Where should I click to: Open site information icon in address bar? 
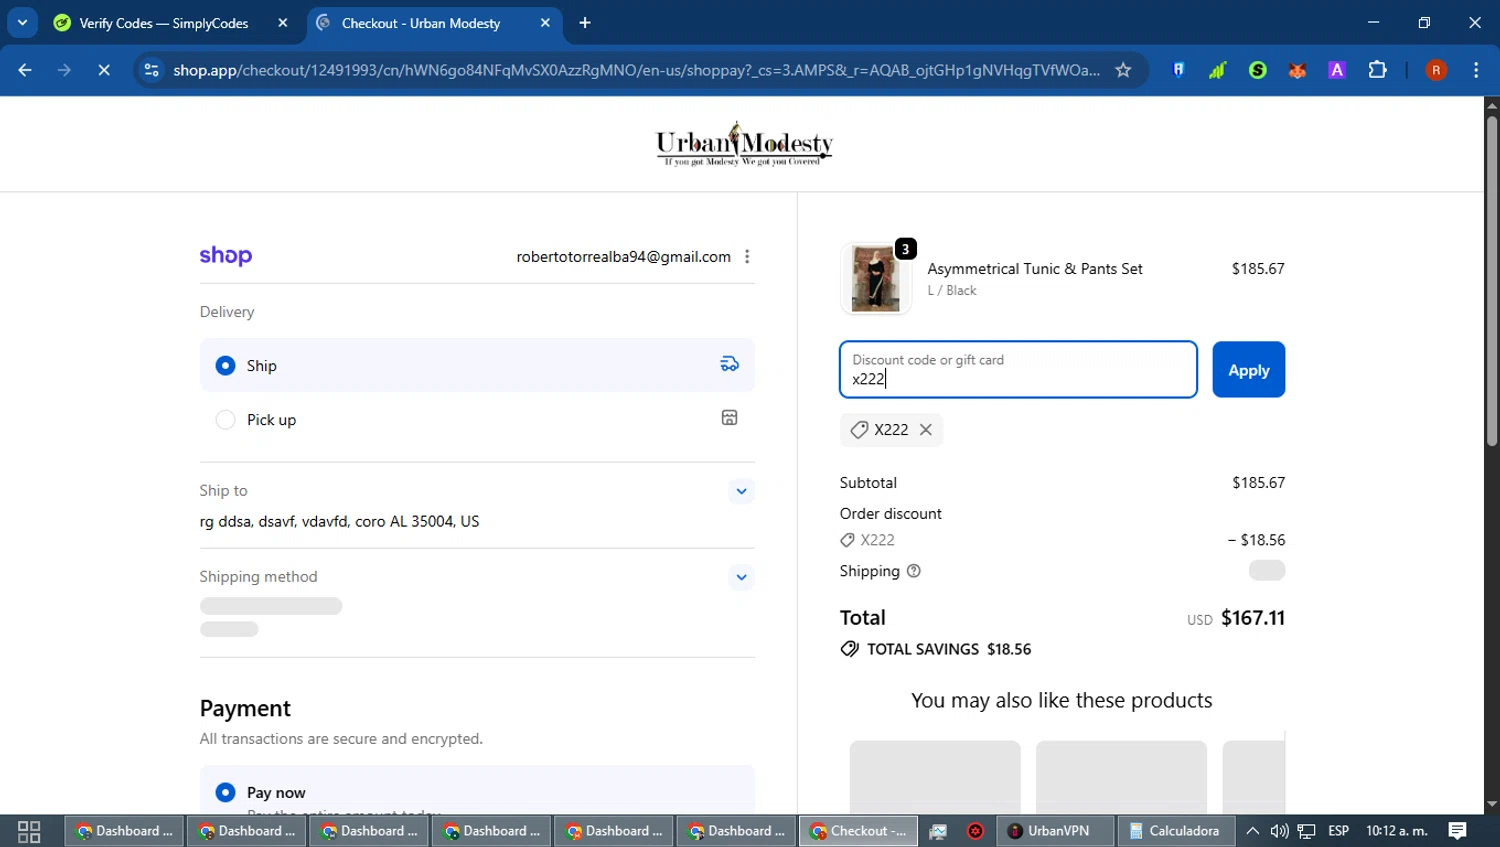pyautogui.click(x=152, y=70)
